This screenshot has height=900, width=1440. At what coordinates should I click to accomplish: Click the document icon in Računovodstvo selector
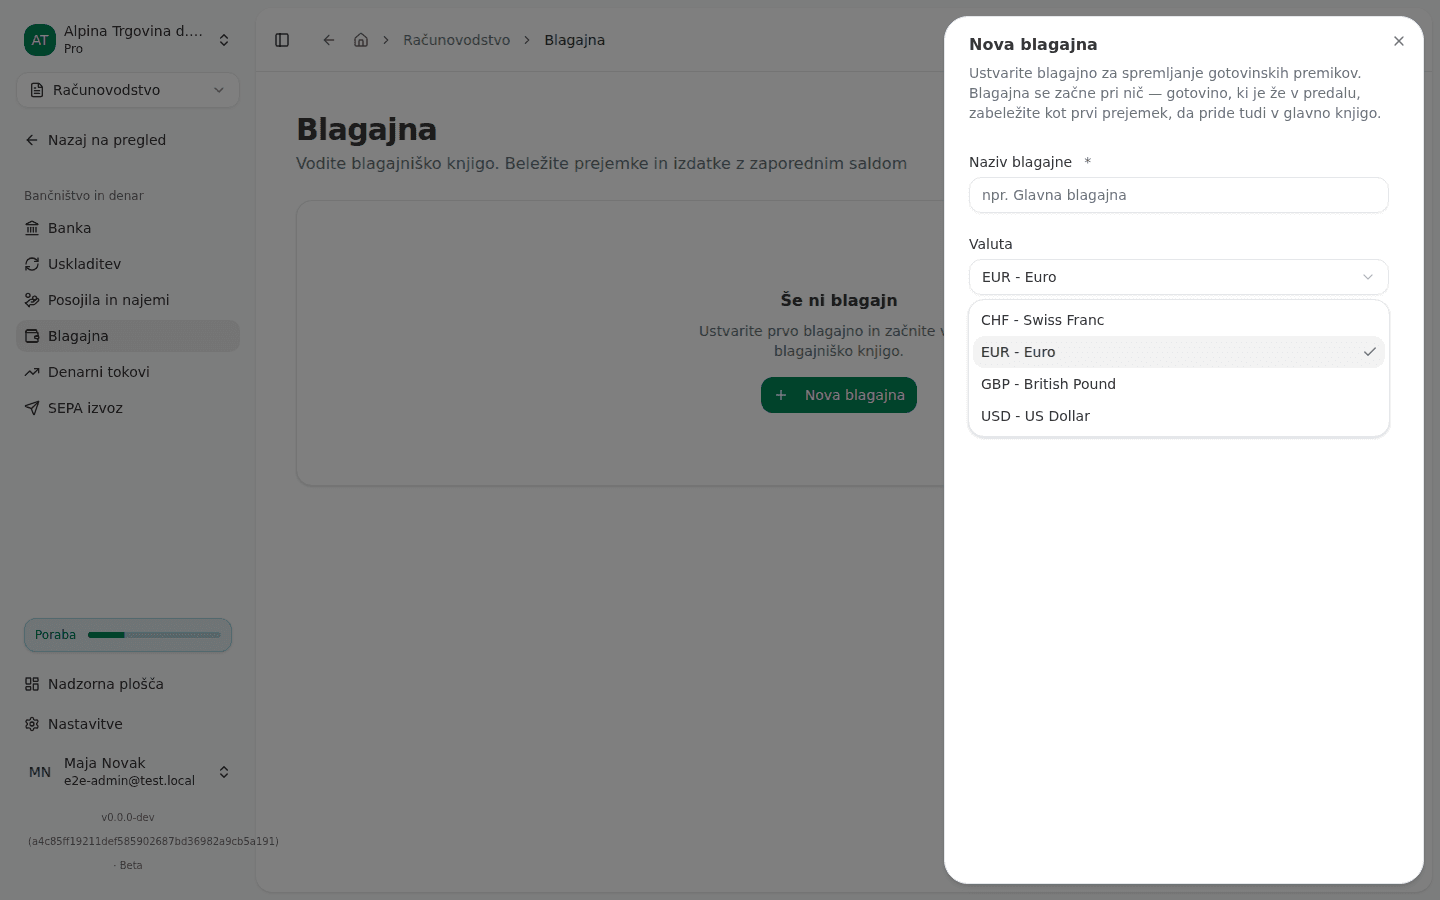(x=37, y=90)
